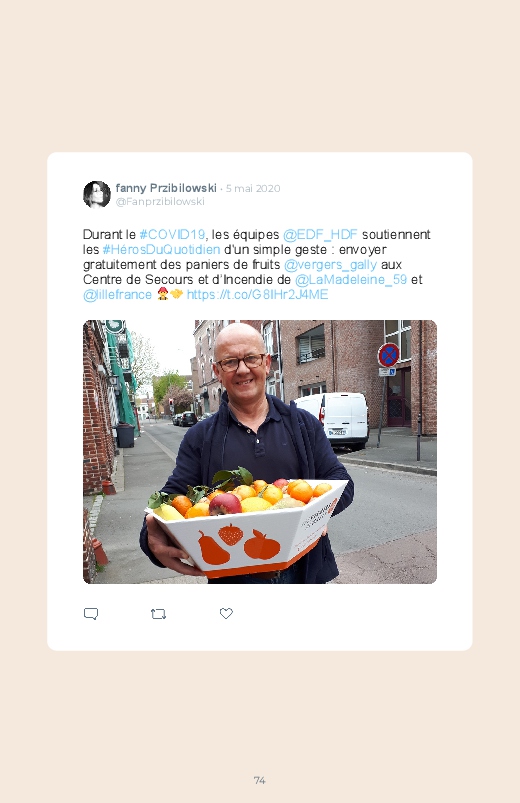This screenshot has height=803, width=520.
Task: Click the retweet arrows icon
Action: point(158,614)
